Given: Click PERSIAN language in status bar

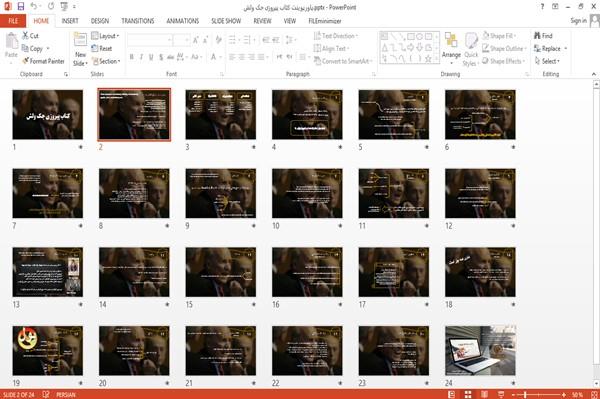Looking at the screenshot, I should click(x=66, y=394).
